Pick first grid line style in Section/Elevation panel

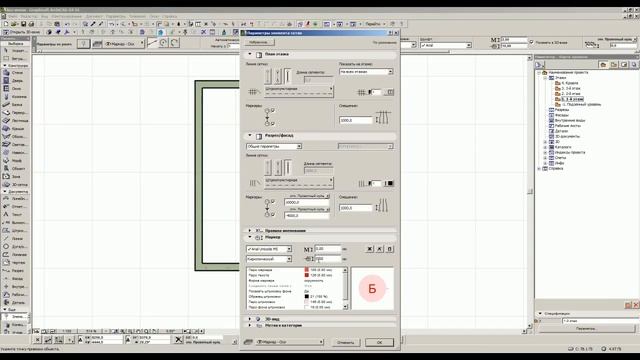(268, 167)
